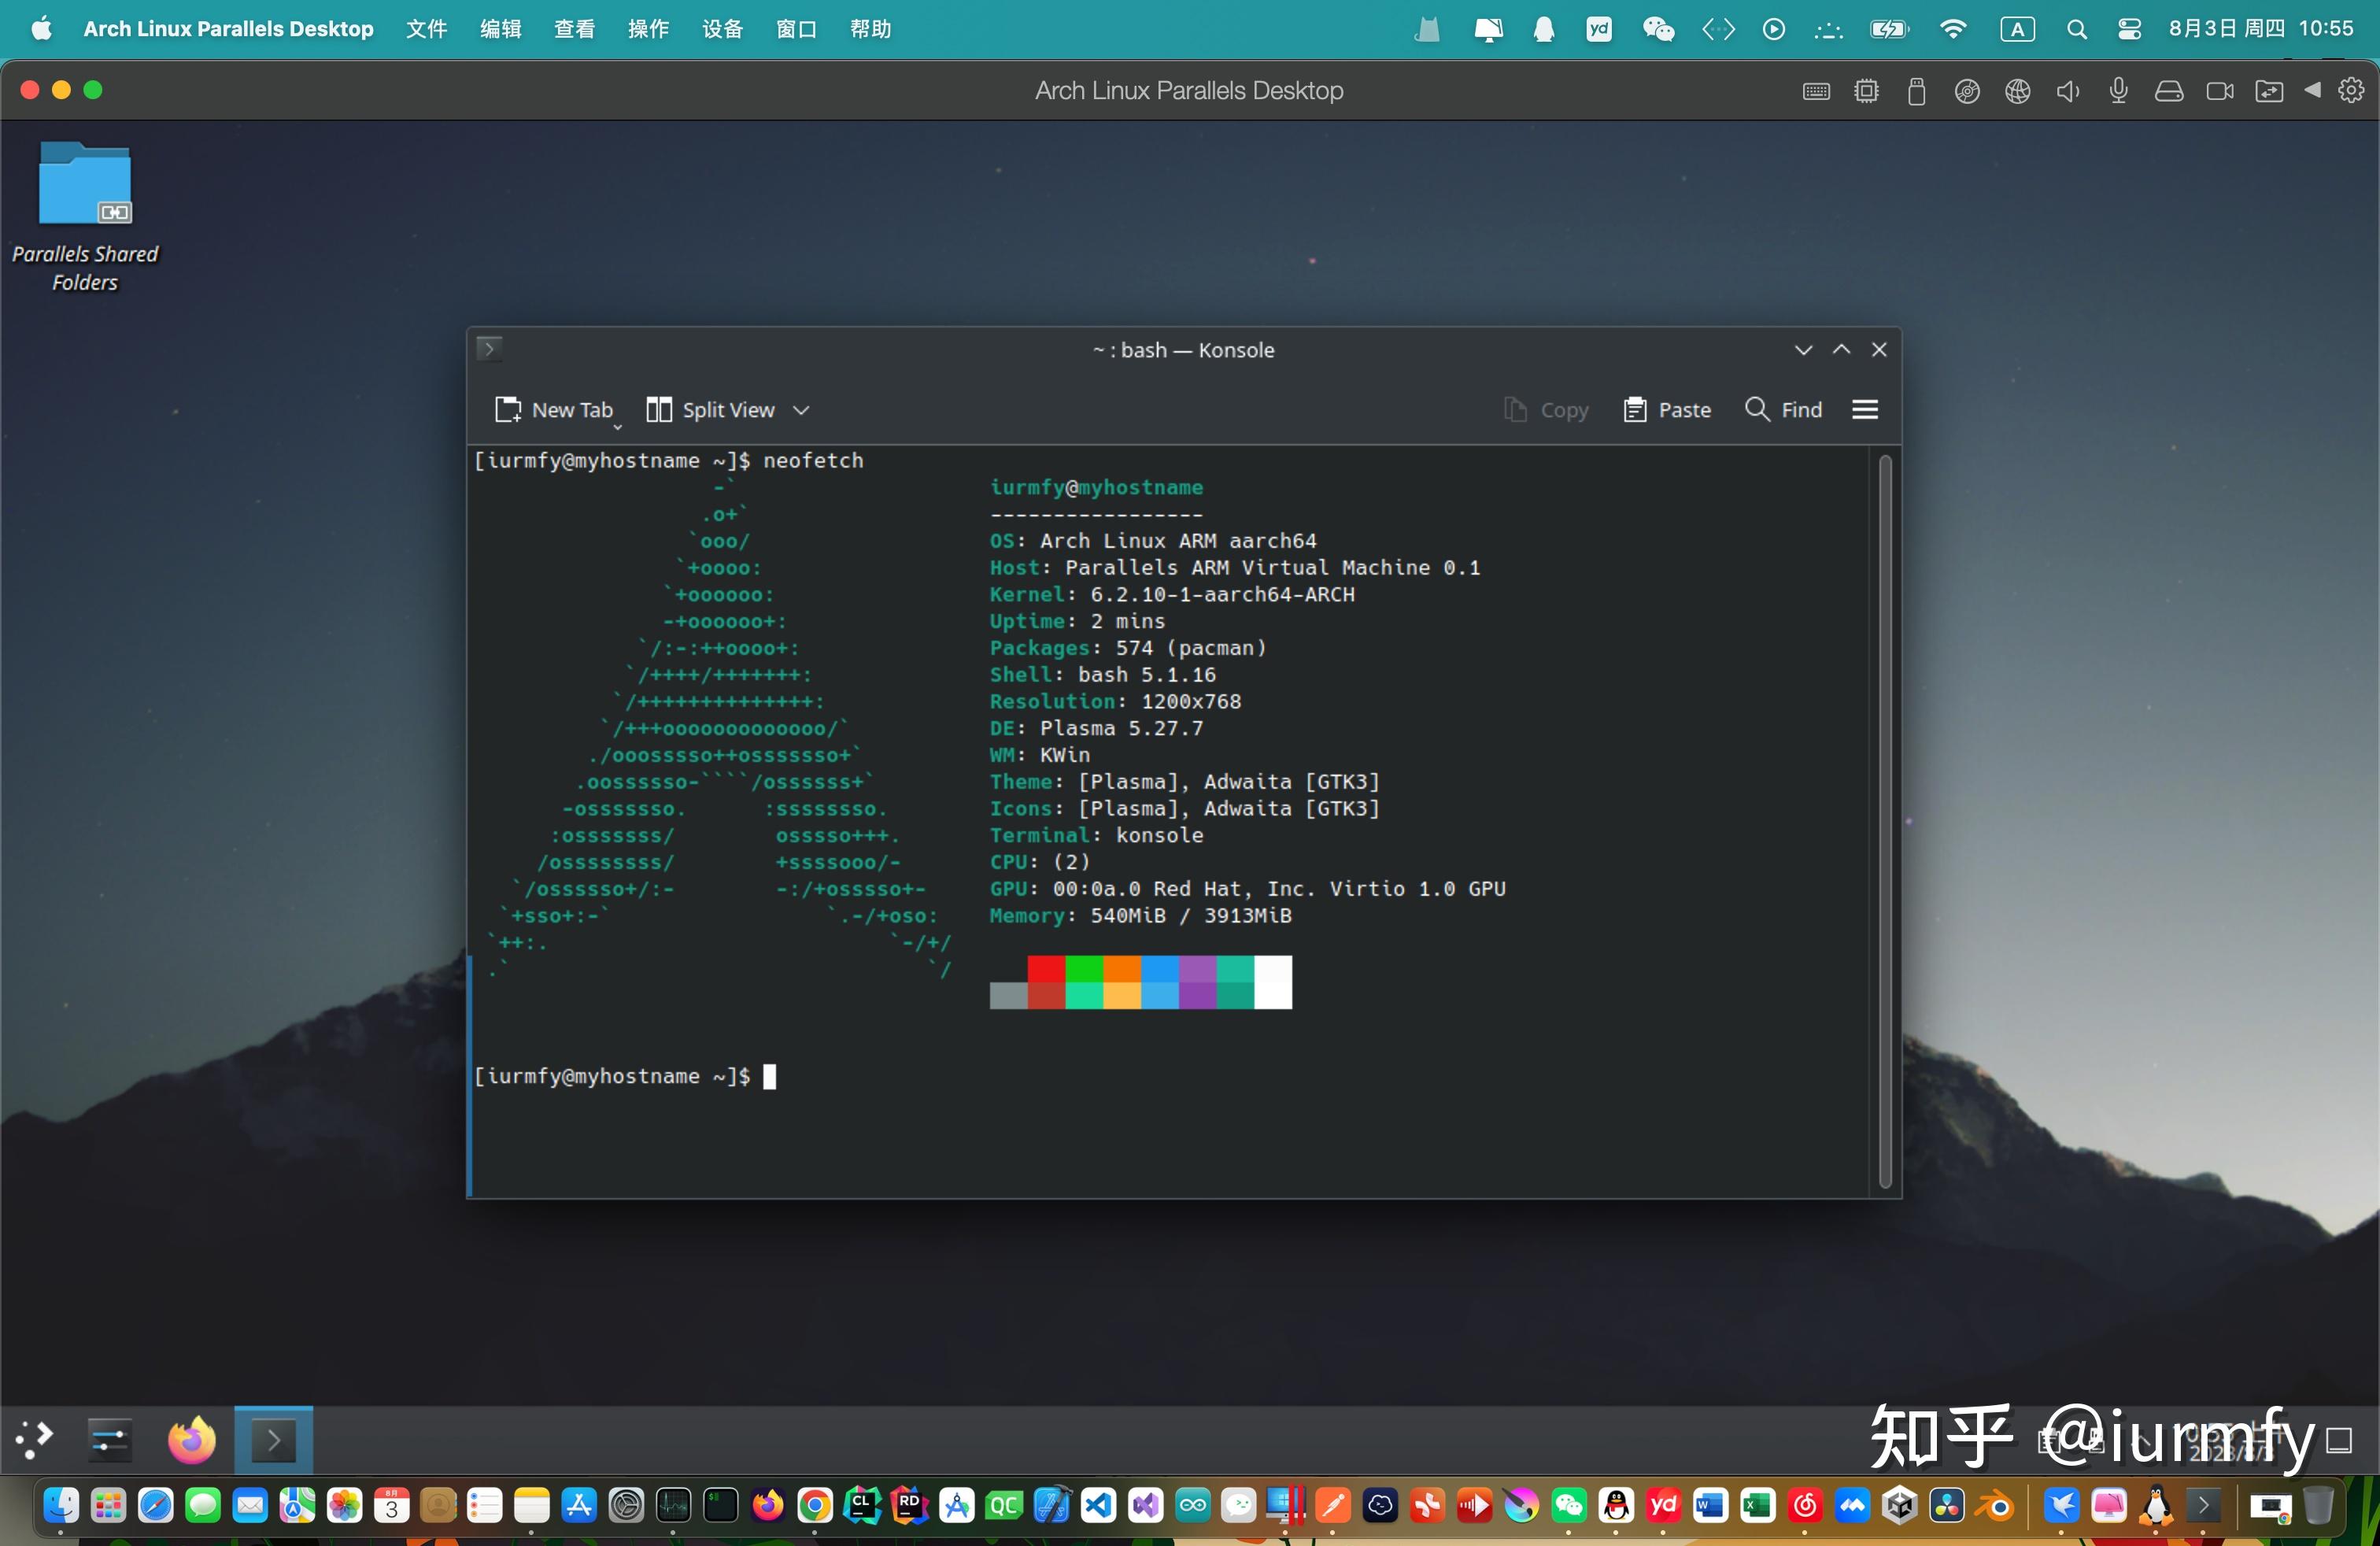This screenshot has width=2380, height=1546.
Task: Mute sound using the speaker icon
Action: click(2068, 91)
